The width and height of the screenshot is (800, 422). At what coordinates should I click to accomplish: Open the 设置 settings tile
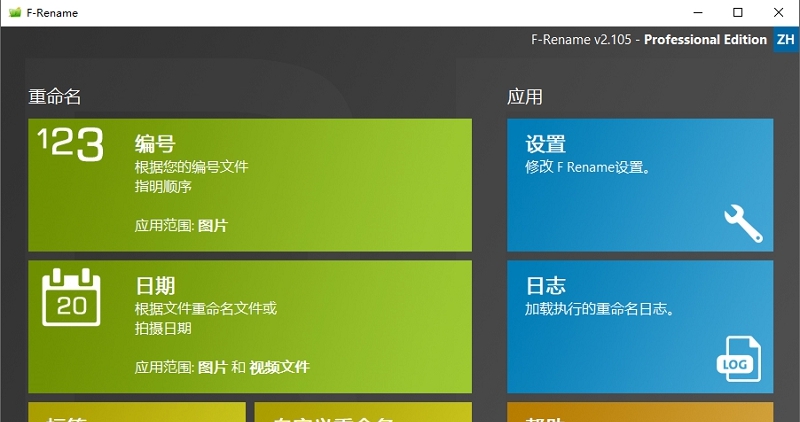pyautogui.click(x=640, y=185)
